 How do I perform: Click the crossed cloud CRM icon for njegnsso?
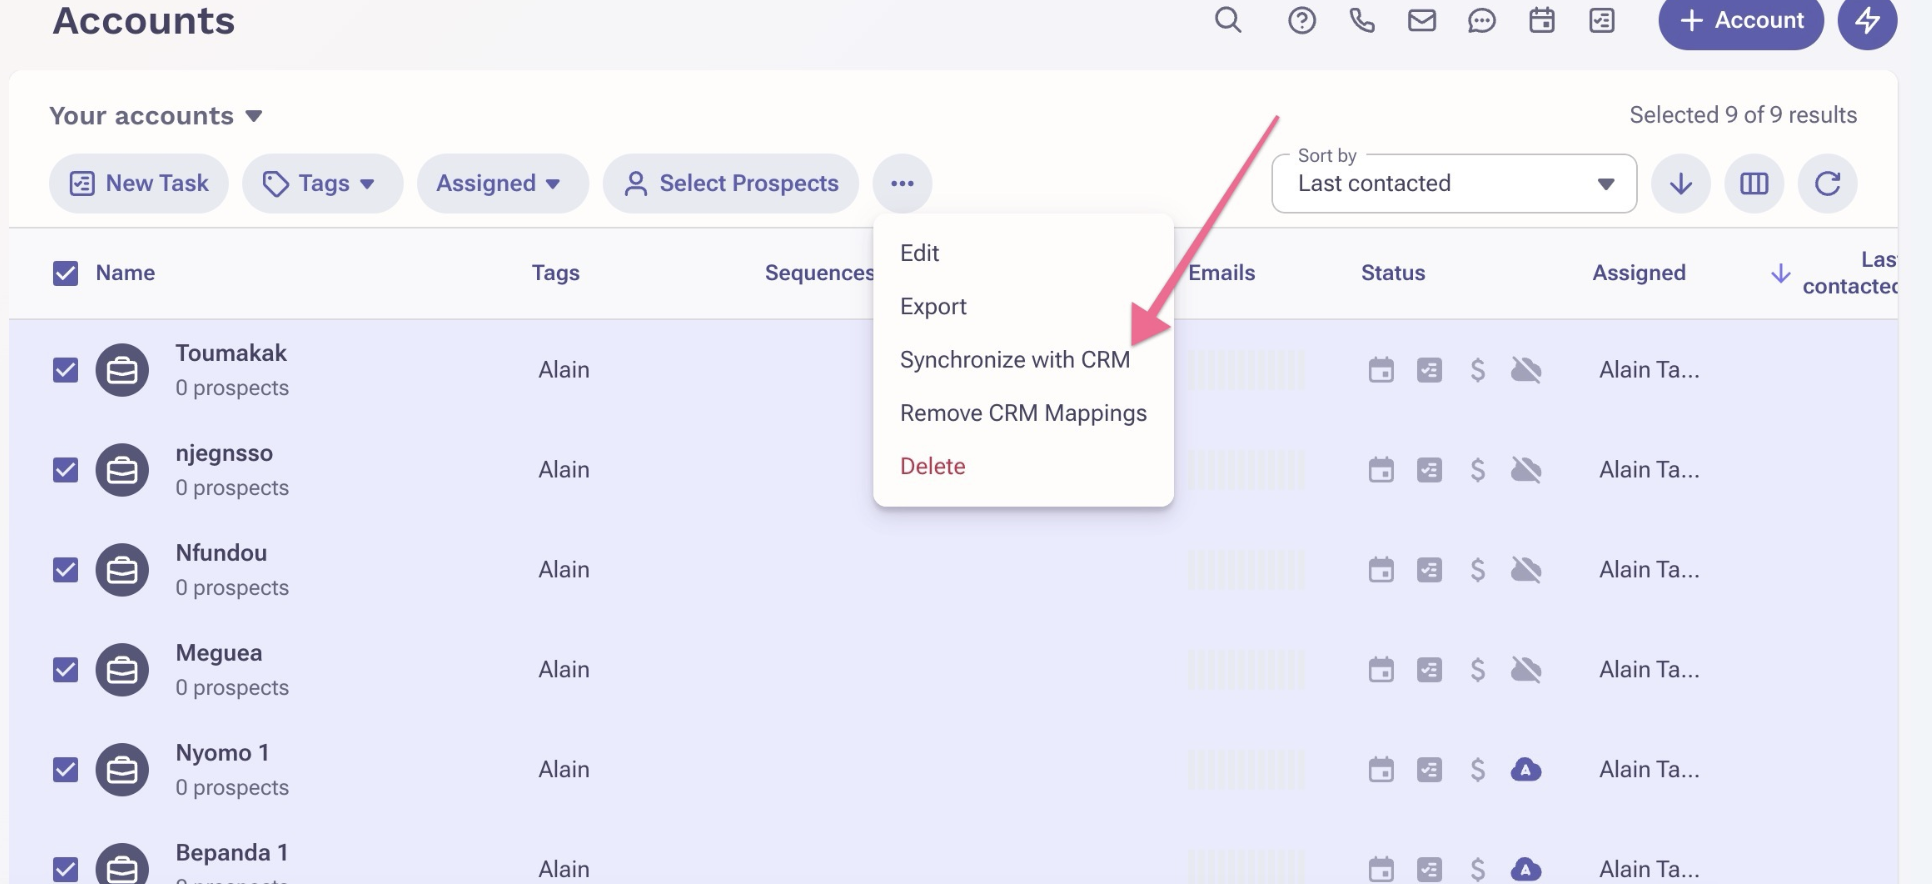1526,470
